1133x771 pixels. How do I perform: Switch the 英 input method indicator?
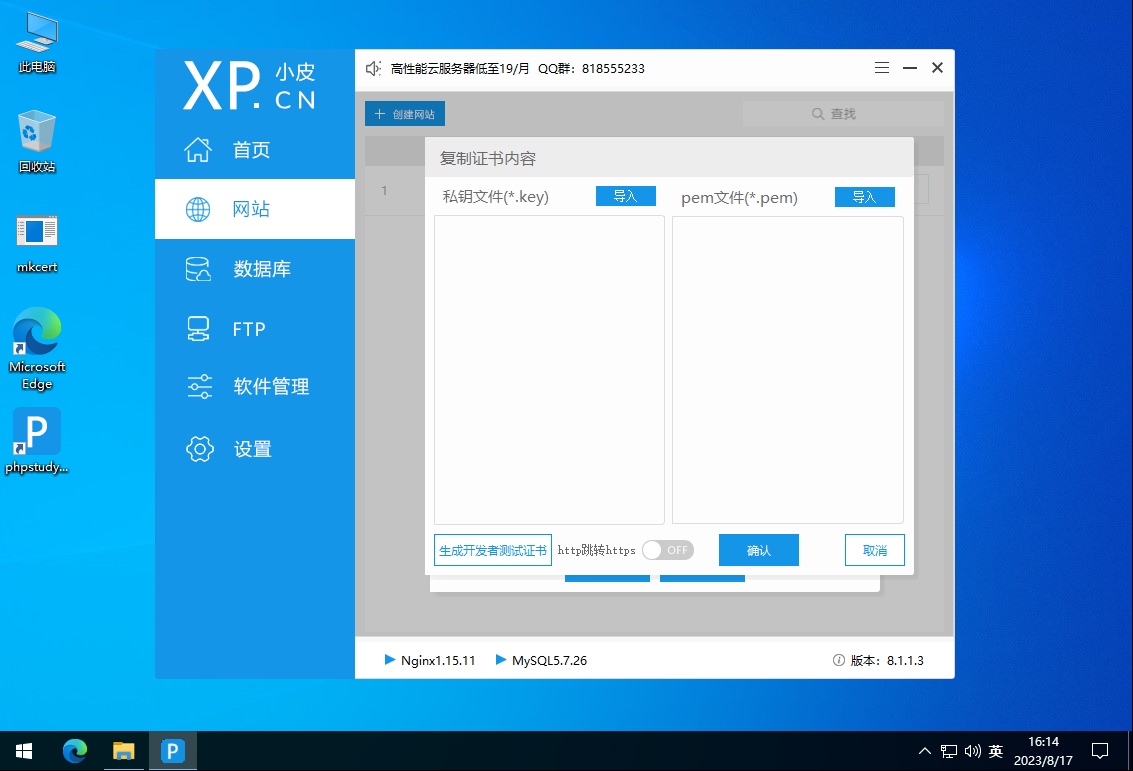click(x=996, y=751)
